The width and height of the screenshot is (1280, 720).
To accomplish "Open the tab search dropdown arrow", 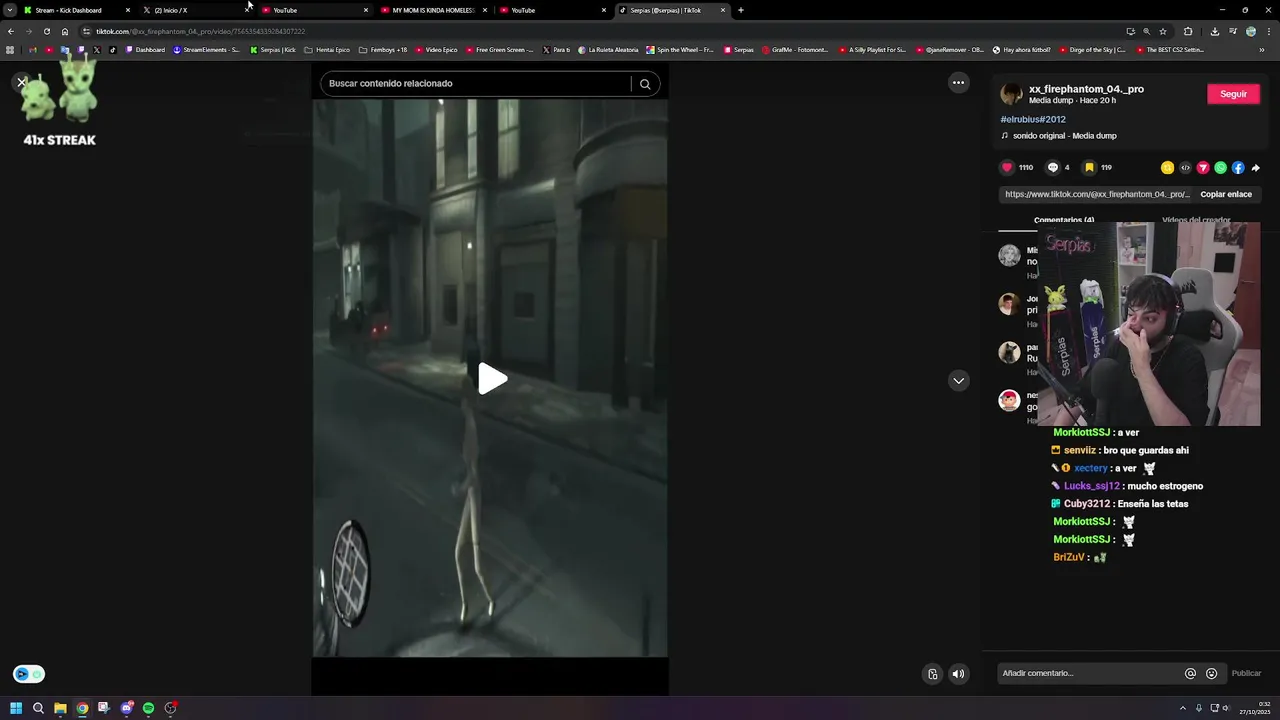I will 9,10.
